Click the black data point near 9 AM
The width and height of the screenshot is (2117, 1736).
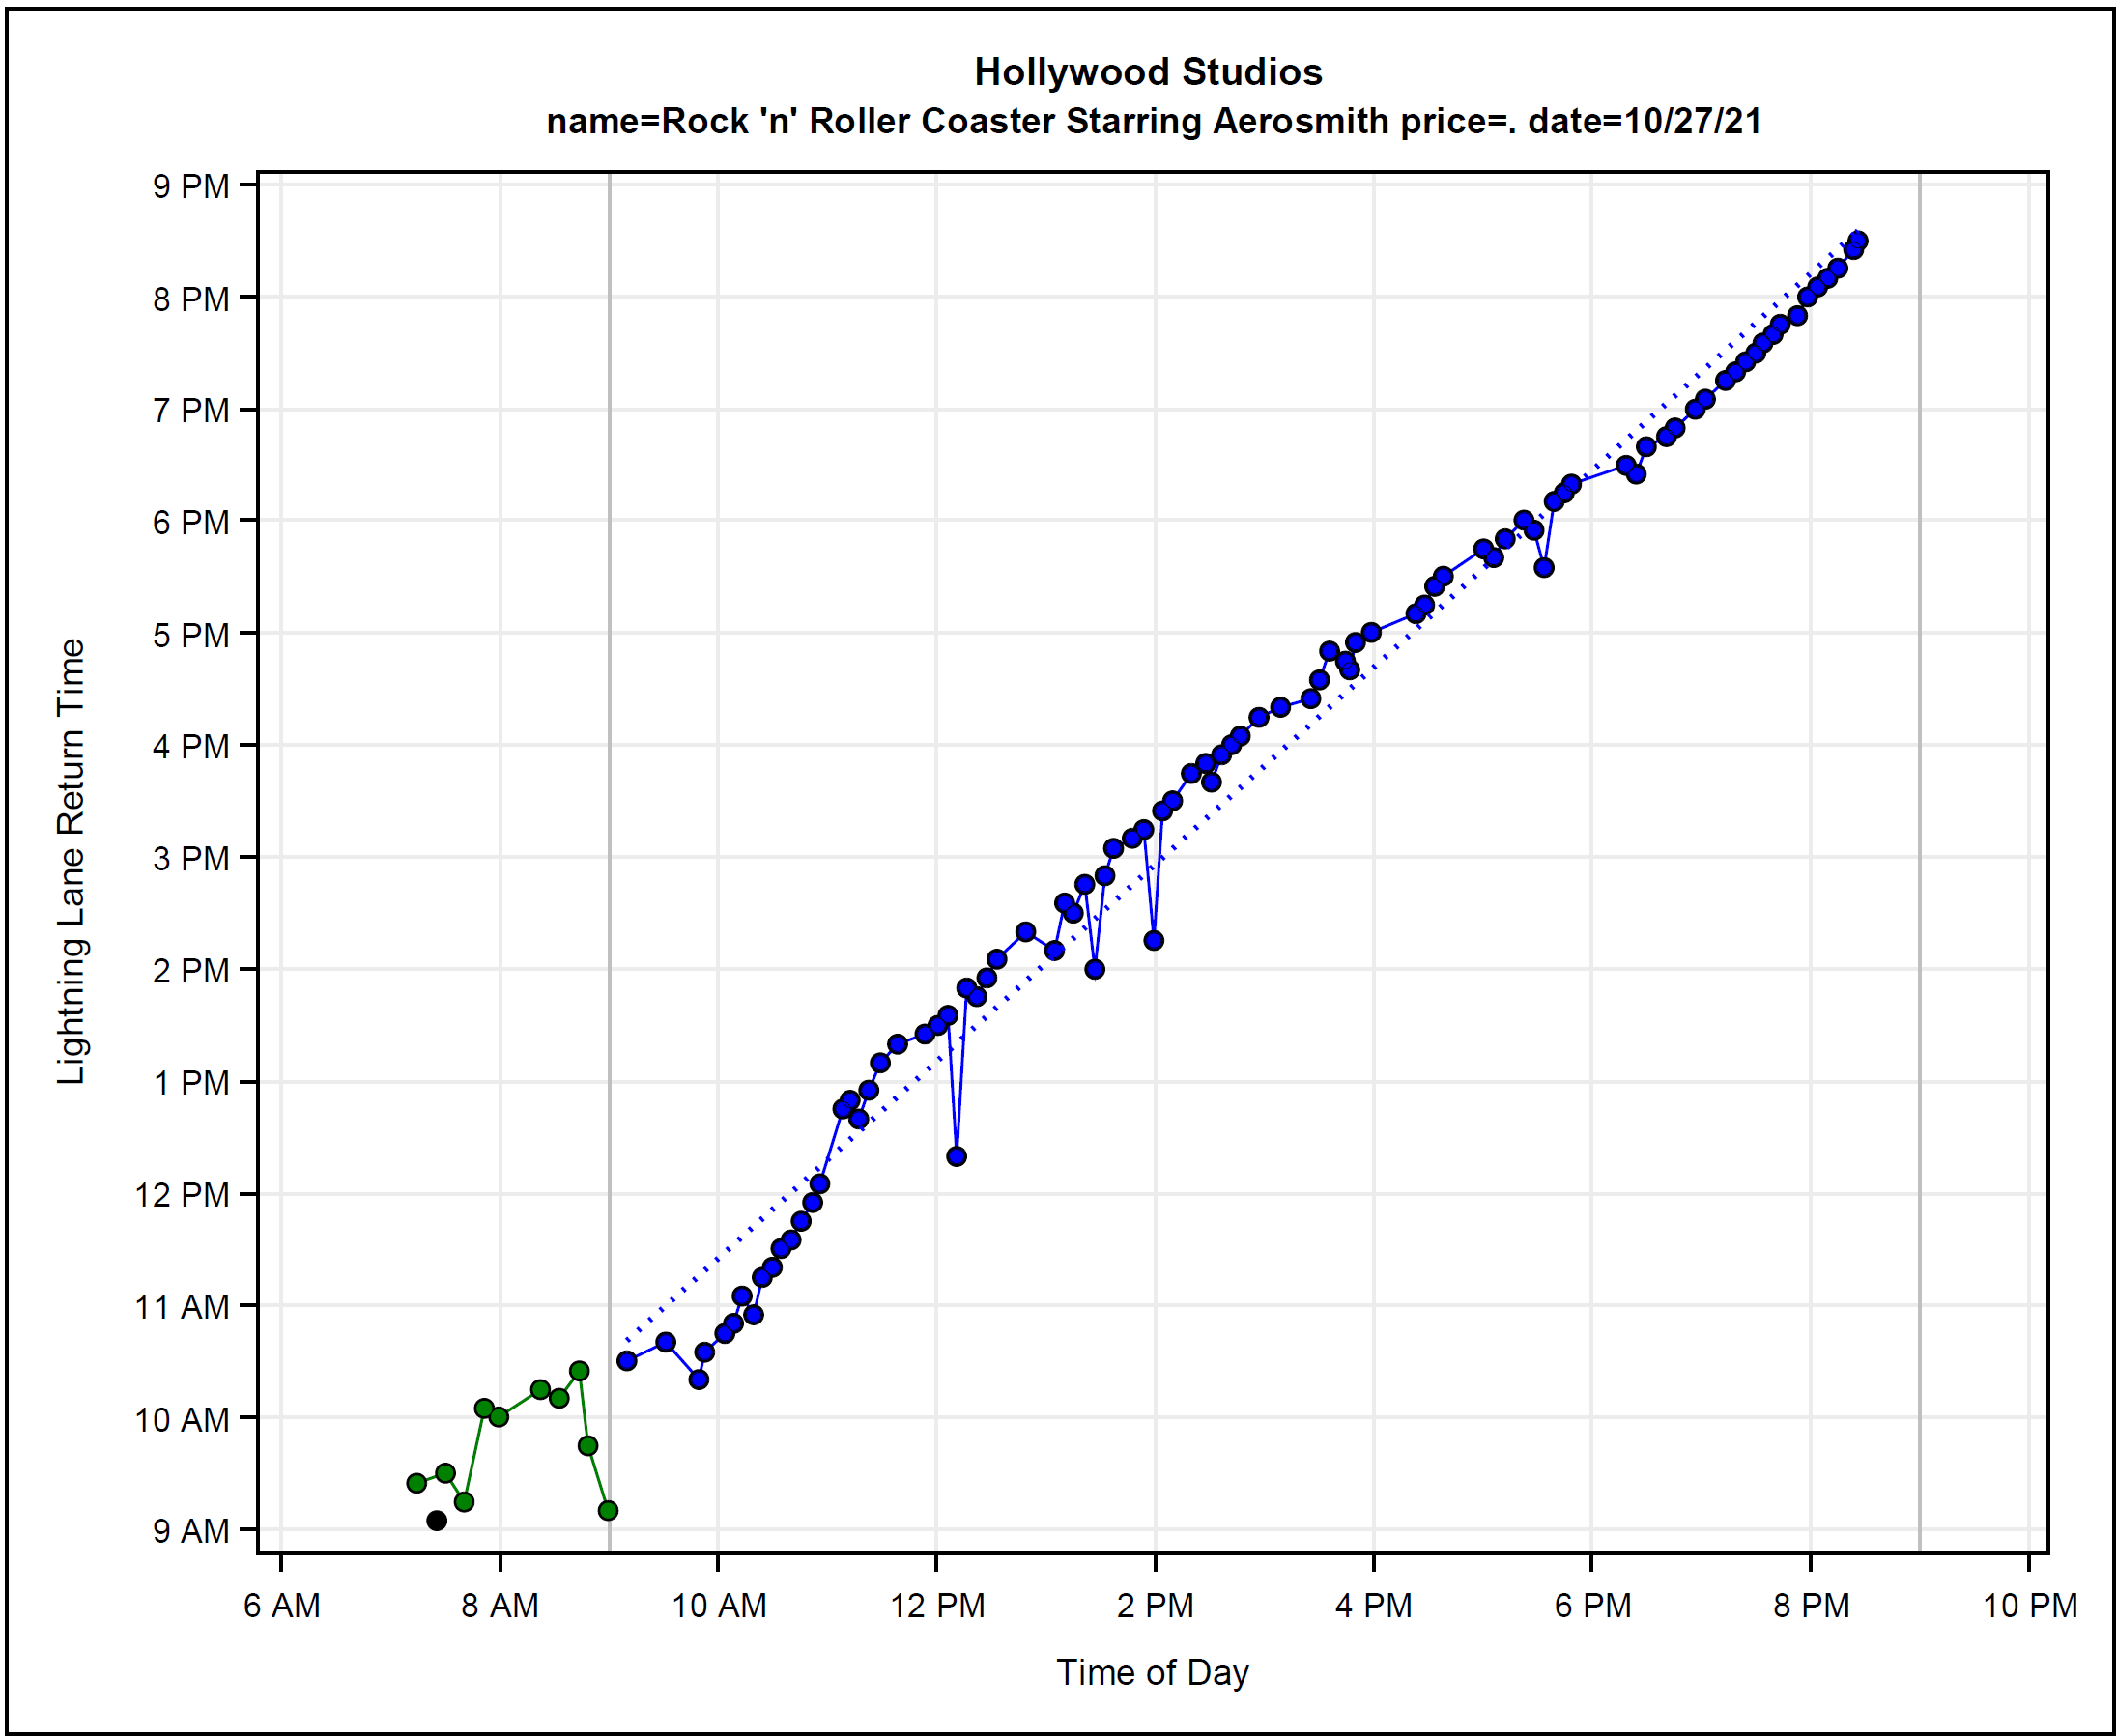point(436,1520)
